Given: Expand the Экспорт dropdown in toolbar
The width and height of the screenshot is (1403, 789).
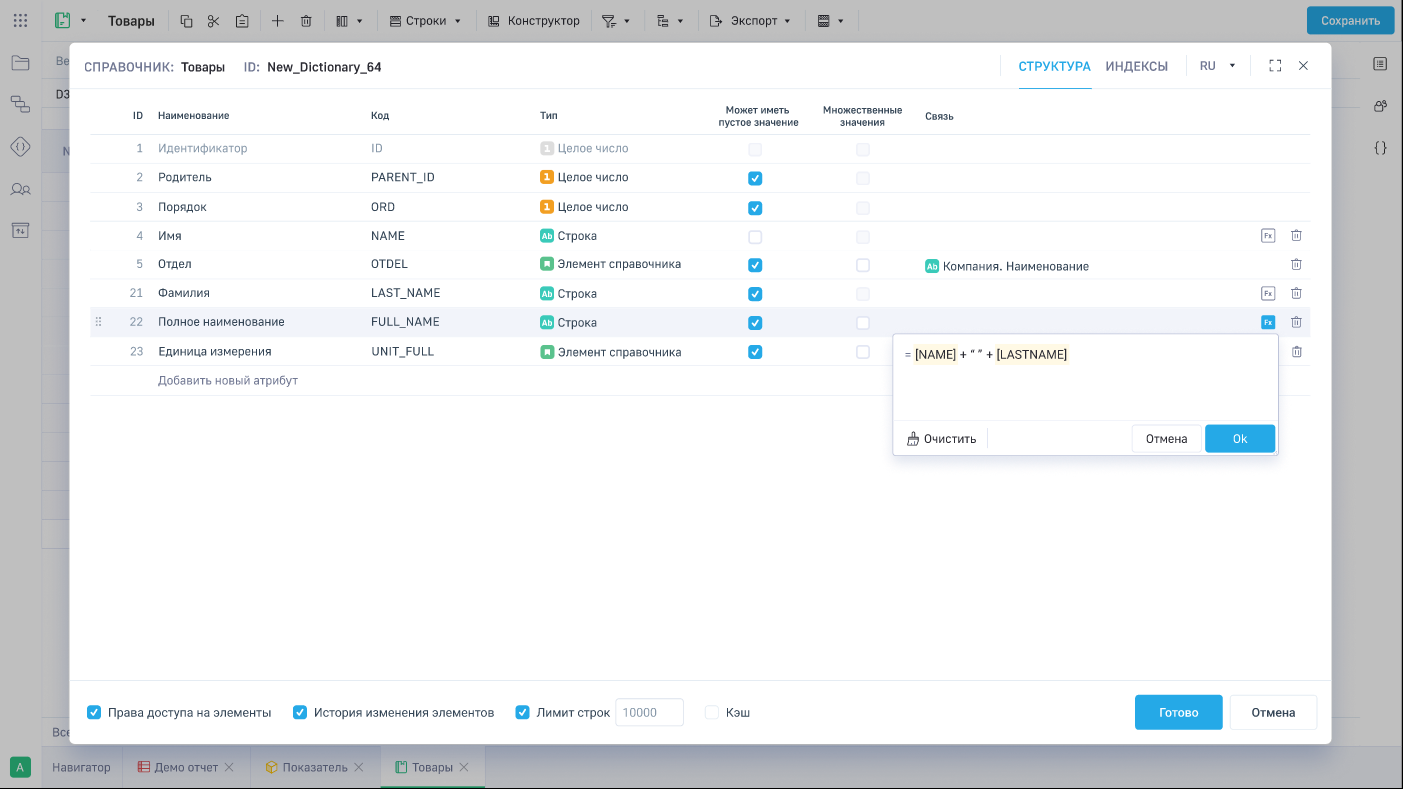Looking at the screenshot, I should (x=750, y=21).
